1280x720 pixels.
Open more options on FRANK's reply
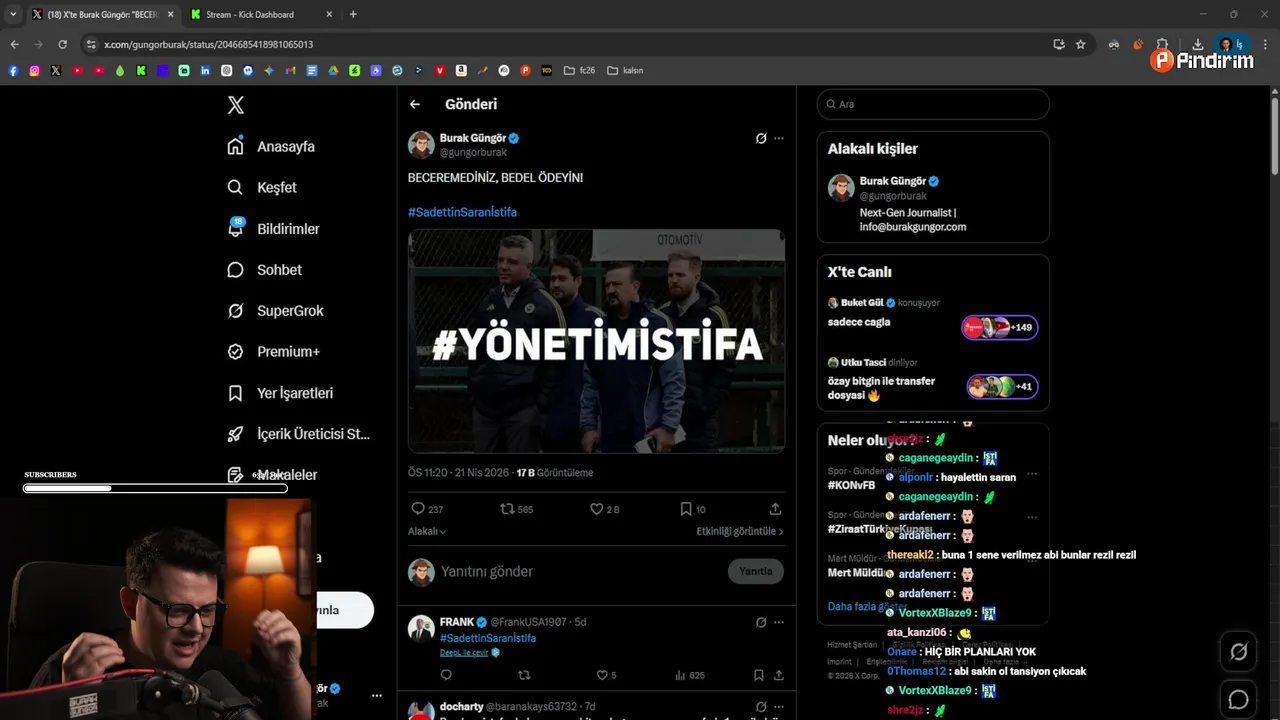click(x=779, y=622)
